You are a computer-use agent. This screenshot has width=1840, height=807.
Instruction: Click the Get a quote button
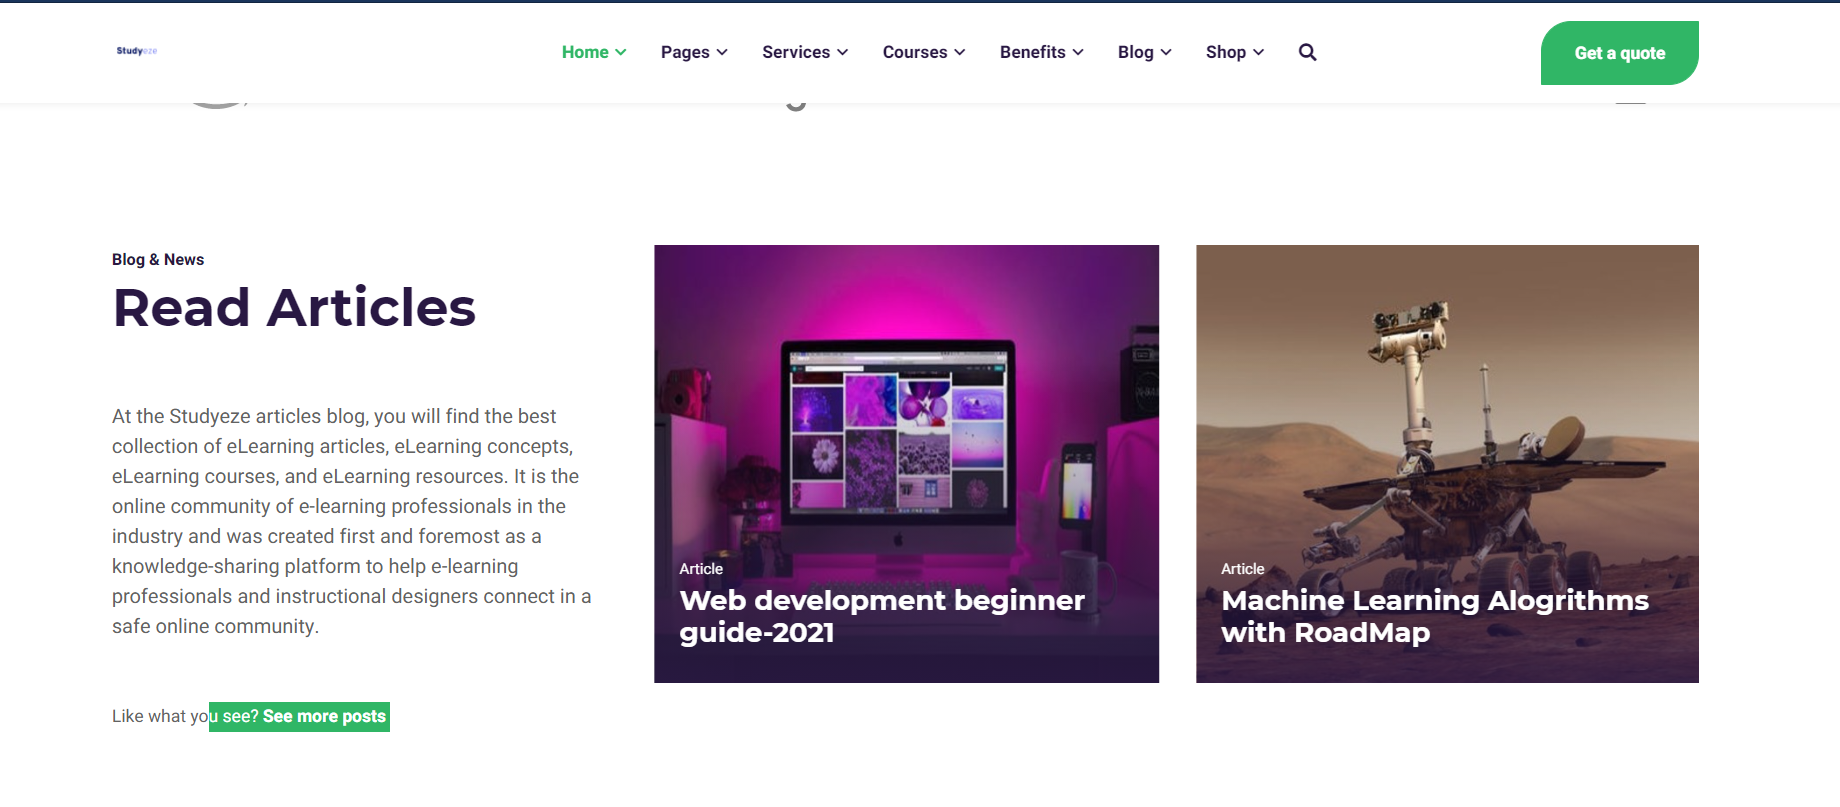click(1619, 53)
